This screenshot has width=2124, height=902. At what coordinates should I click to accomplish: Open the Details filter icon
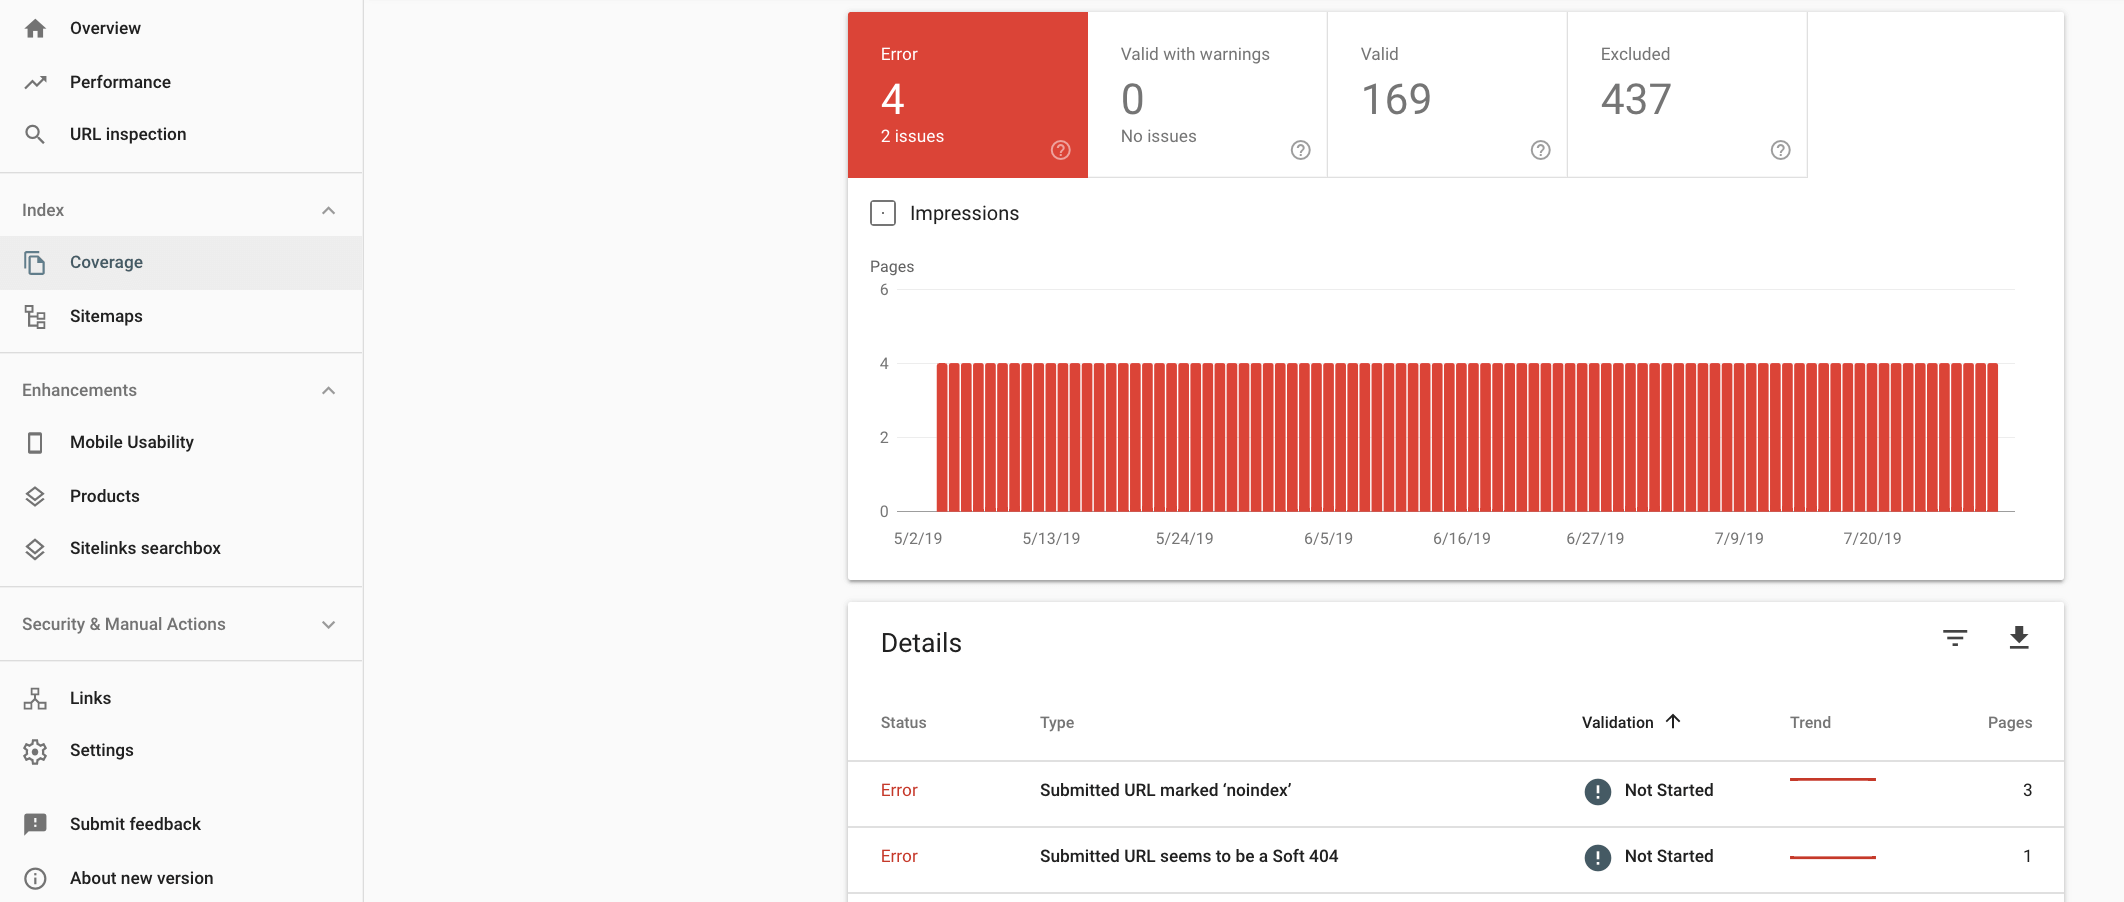click(1955, 638)
